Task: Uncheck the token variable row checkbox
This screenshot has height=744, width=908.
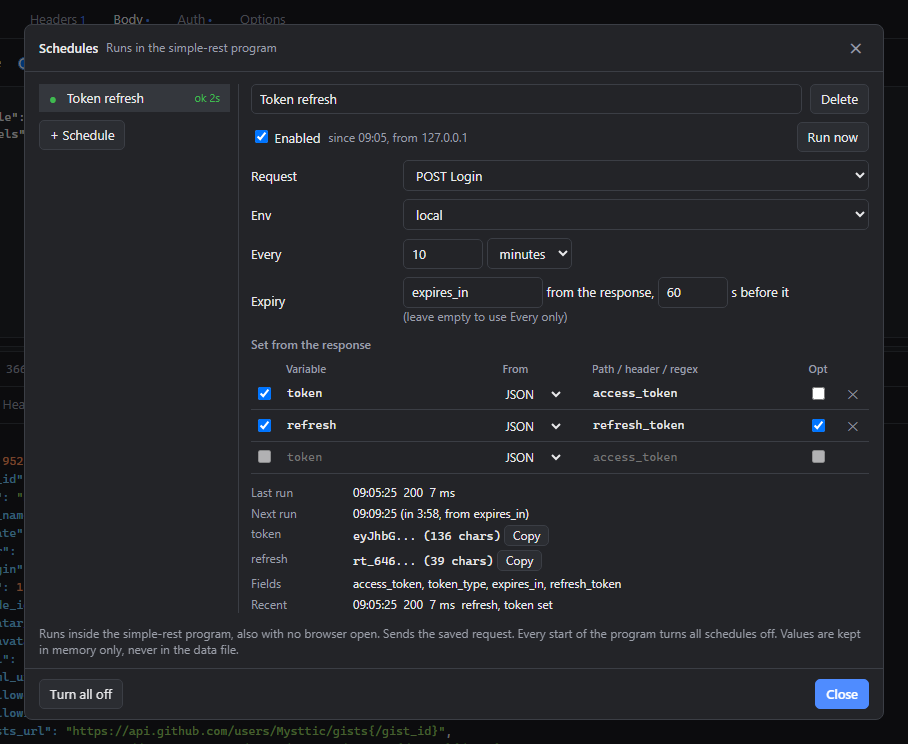Action: [x=265, y=394]
